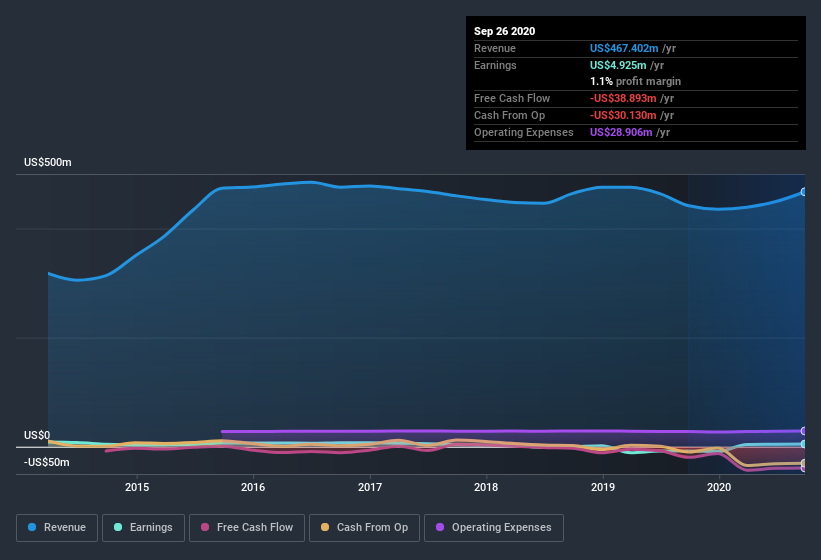This screenshot has width=821, height=560.
Task: Click the Earnings label in tooltip
Action: (x=495, y=65)
